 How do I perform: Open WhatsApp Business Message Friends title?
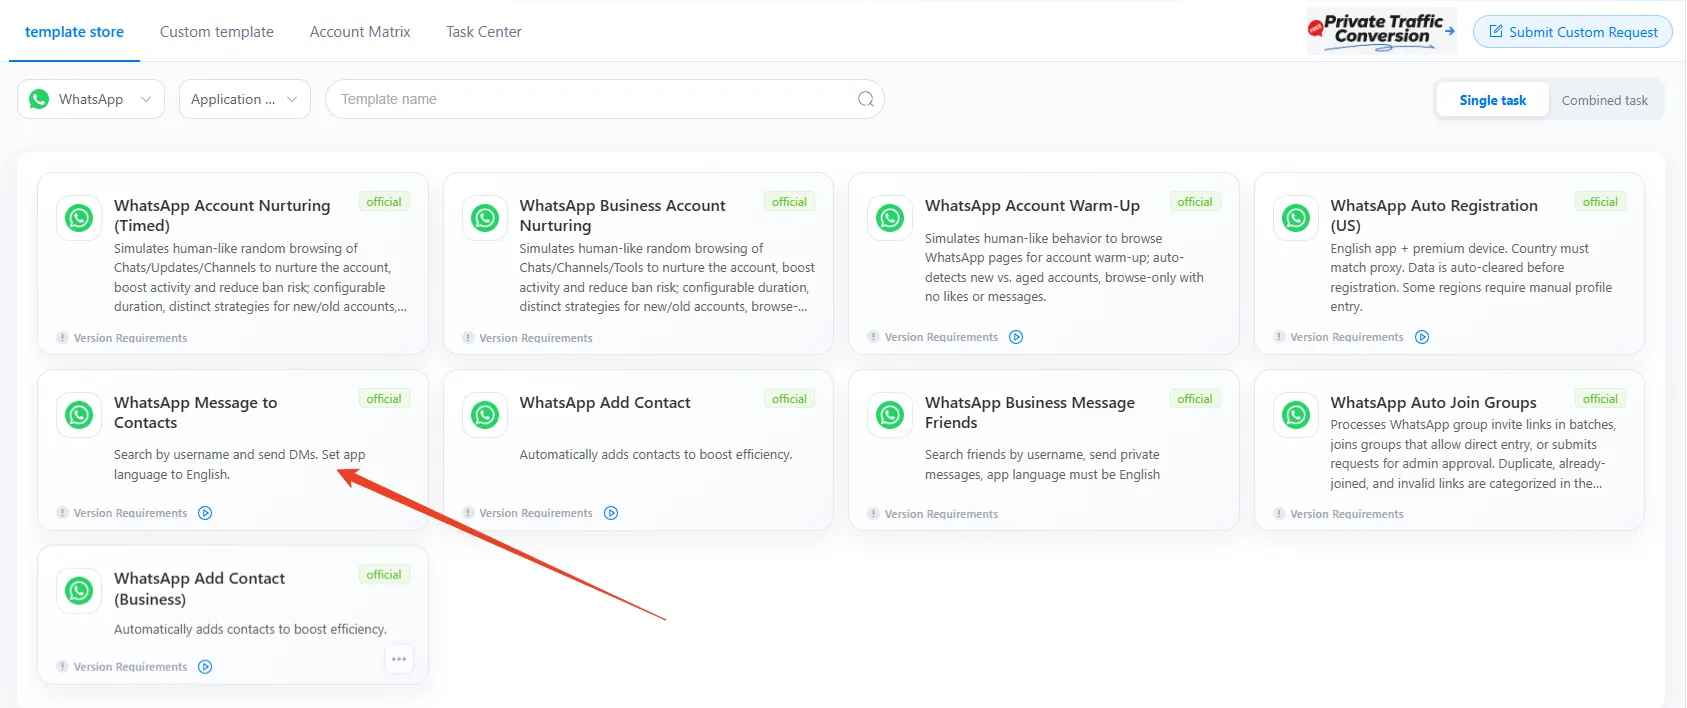pyautogui.click(x=1030, y=412)
